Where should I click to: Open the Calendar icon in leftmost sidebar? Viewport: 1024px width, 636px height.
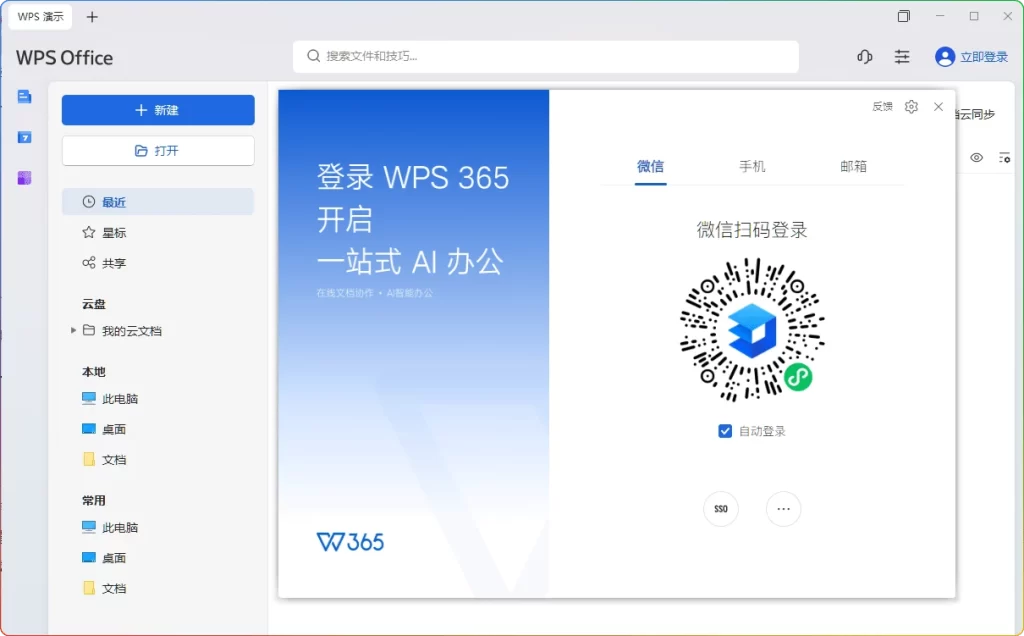click(22, 137)
